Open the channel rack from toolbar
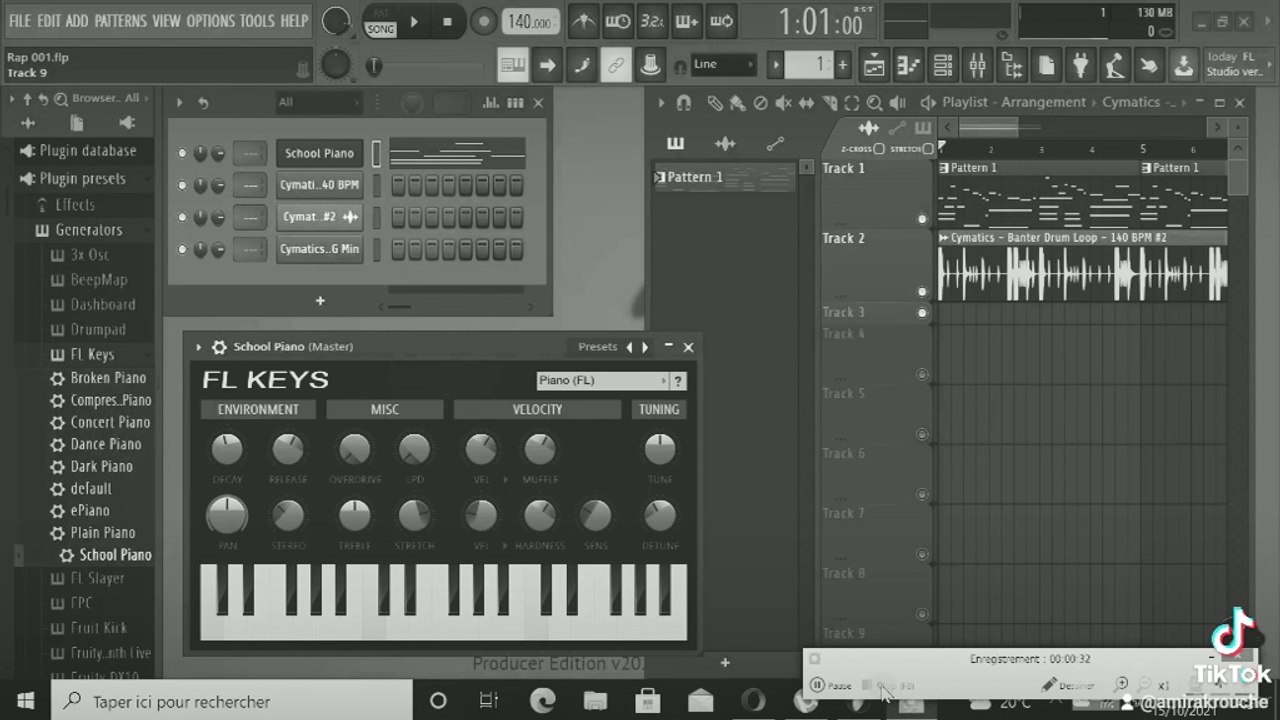This screenshot has height=720, width=1280. pos(943,66)
